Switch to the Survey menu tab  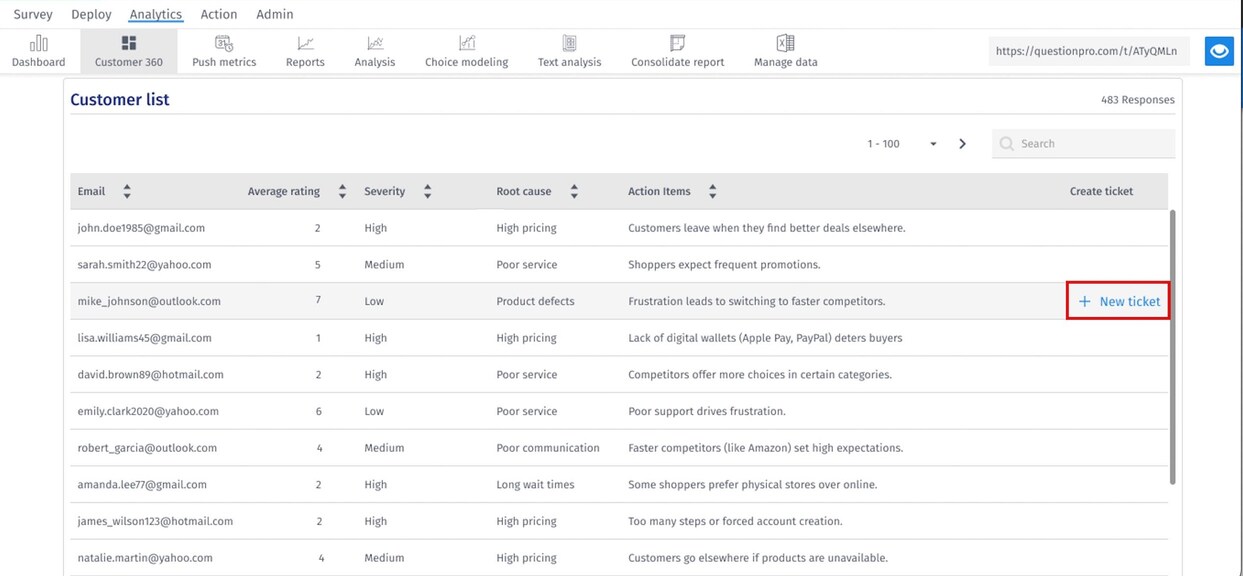point(33,14)
